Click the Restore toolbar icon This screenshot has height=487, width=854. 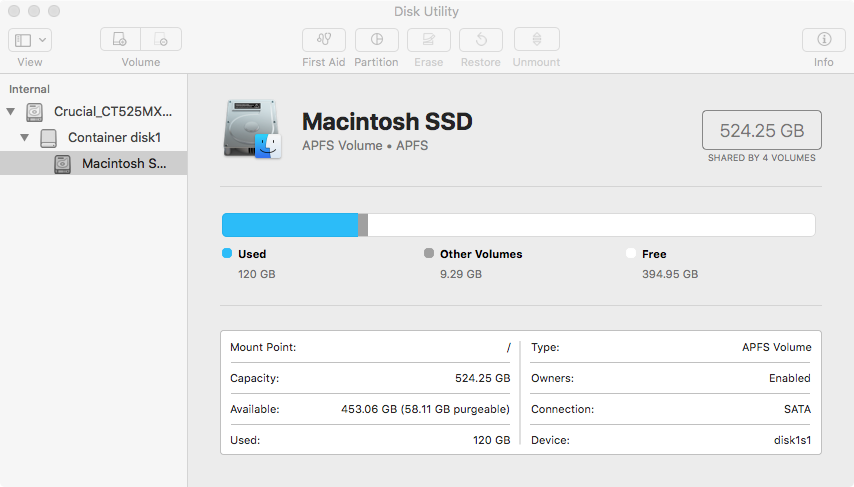click(481, 39)
